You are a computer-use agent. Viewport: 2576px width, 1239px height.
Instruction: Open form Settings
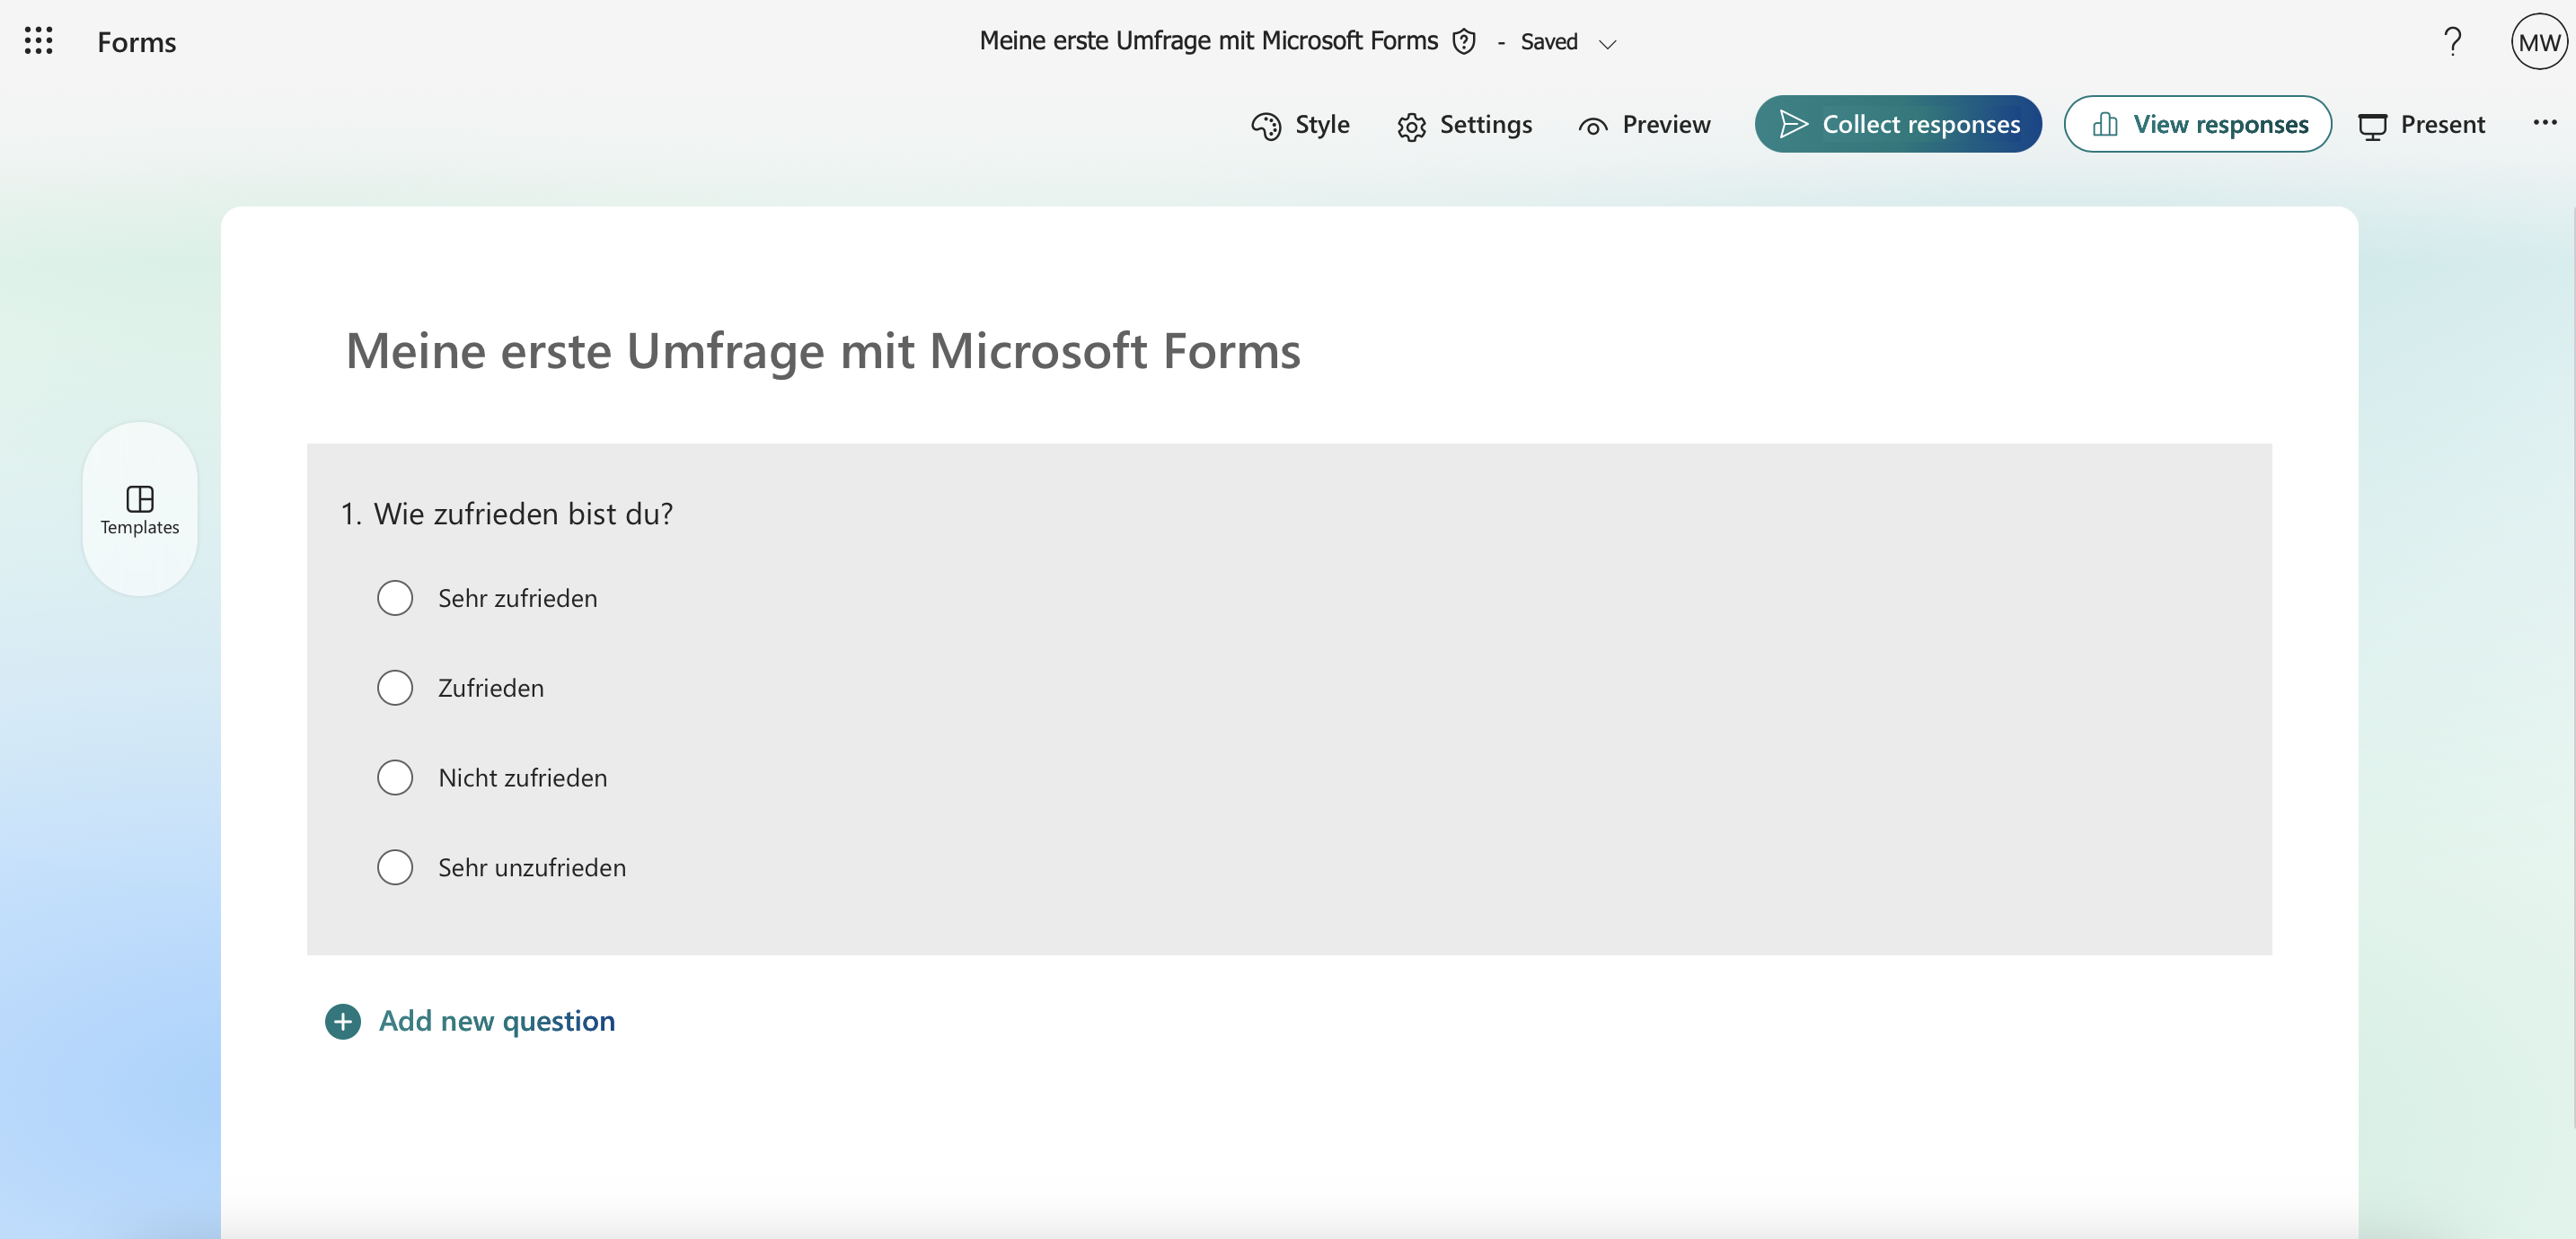pyautogui.click(x=1465, y=125)
